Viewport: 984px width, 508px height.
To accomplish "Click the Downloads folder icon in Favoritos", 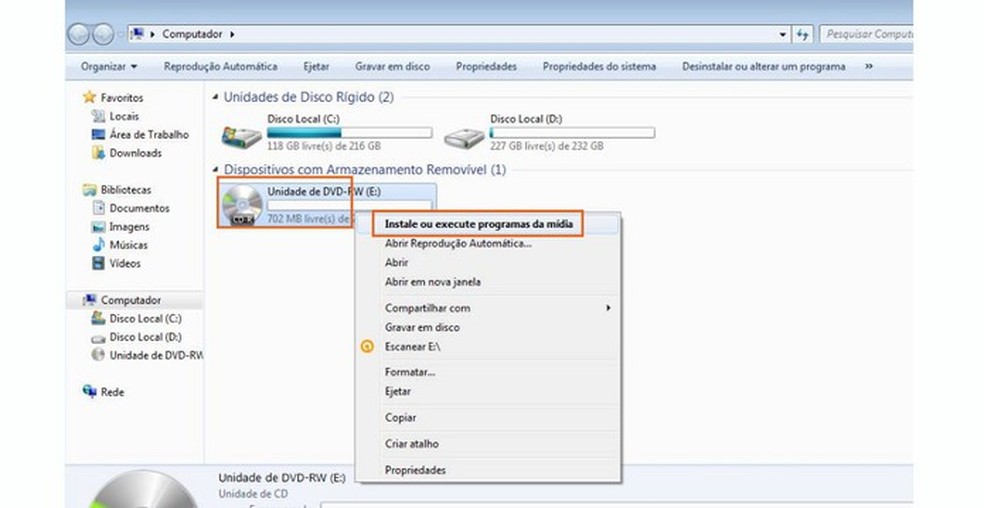I will pyautogui.click(x=99, y=153).
